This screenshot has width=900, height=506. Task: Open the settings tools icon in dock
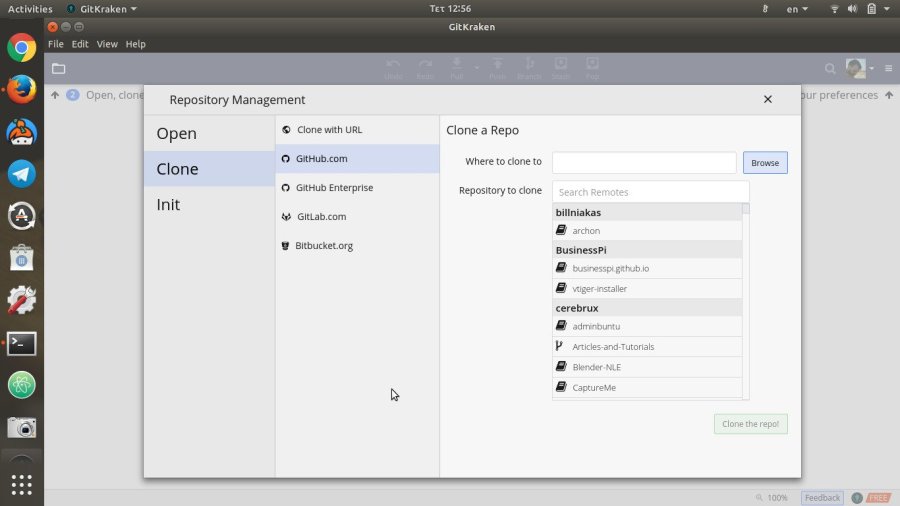pos(22,301)
